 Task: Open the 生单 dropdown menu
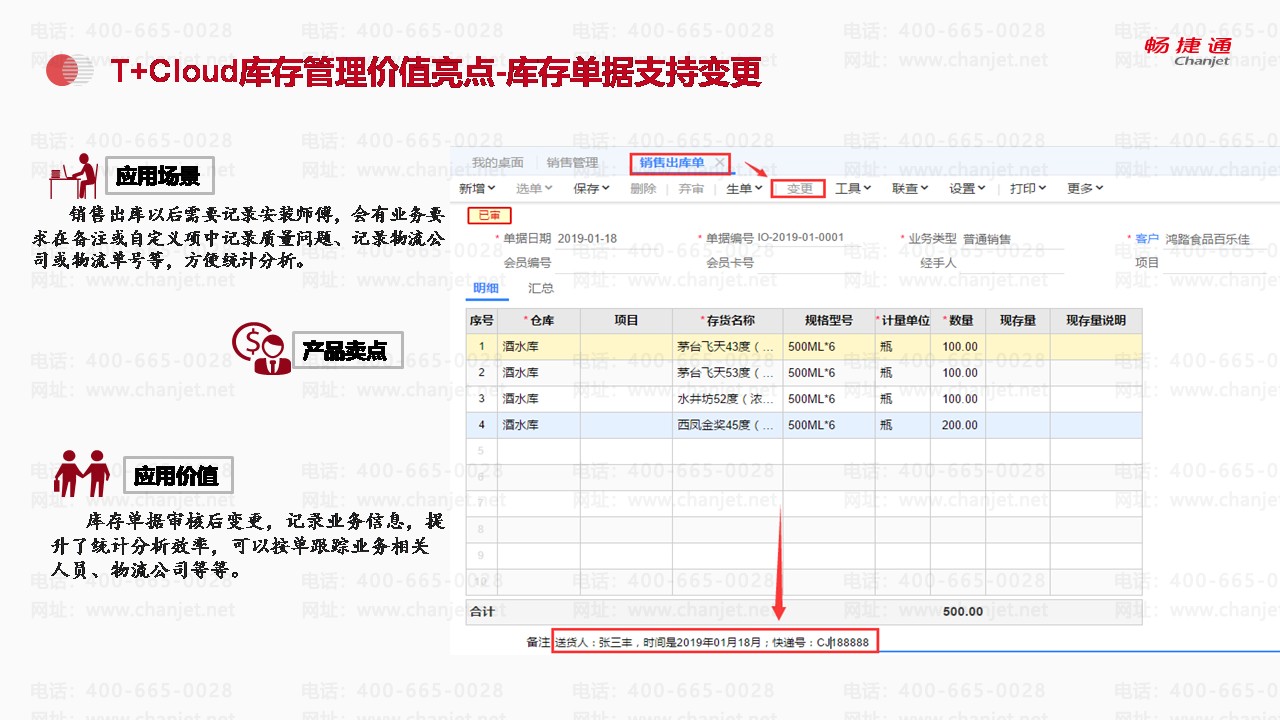(x=744, y=188)
